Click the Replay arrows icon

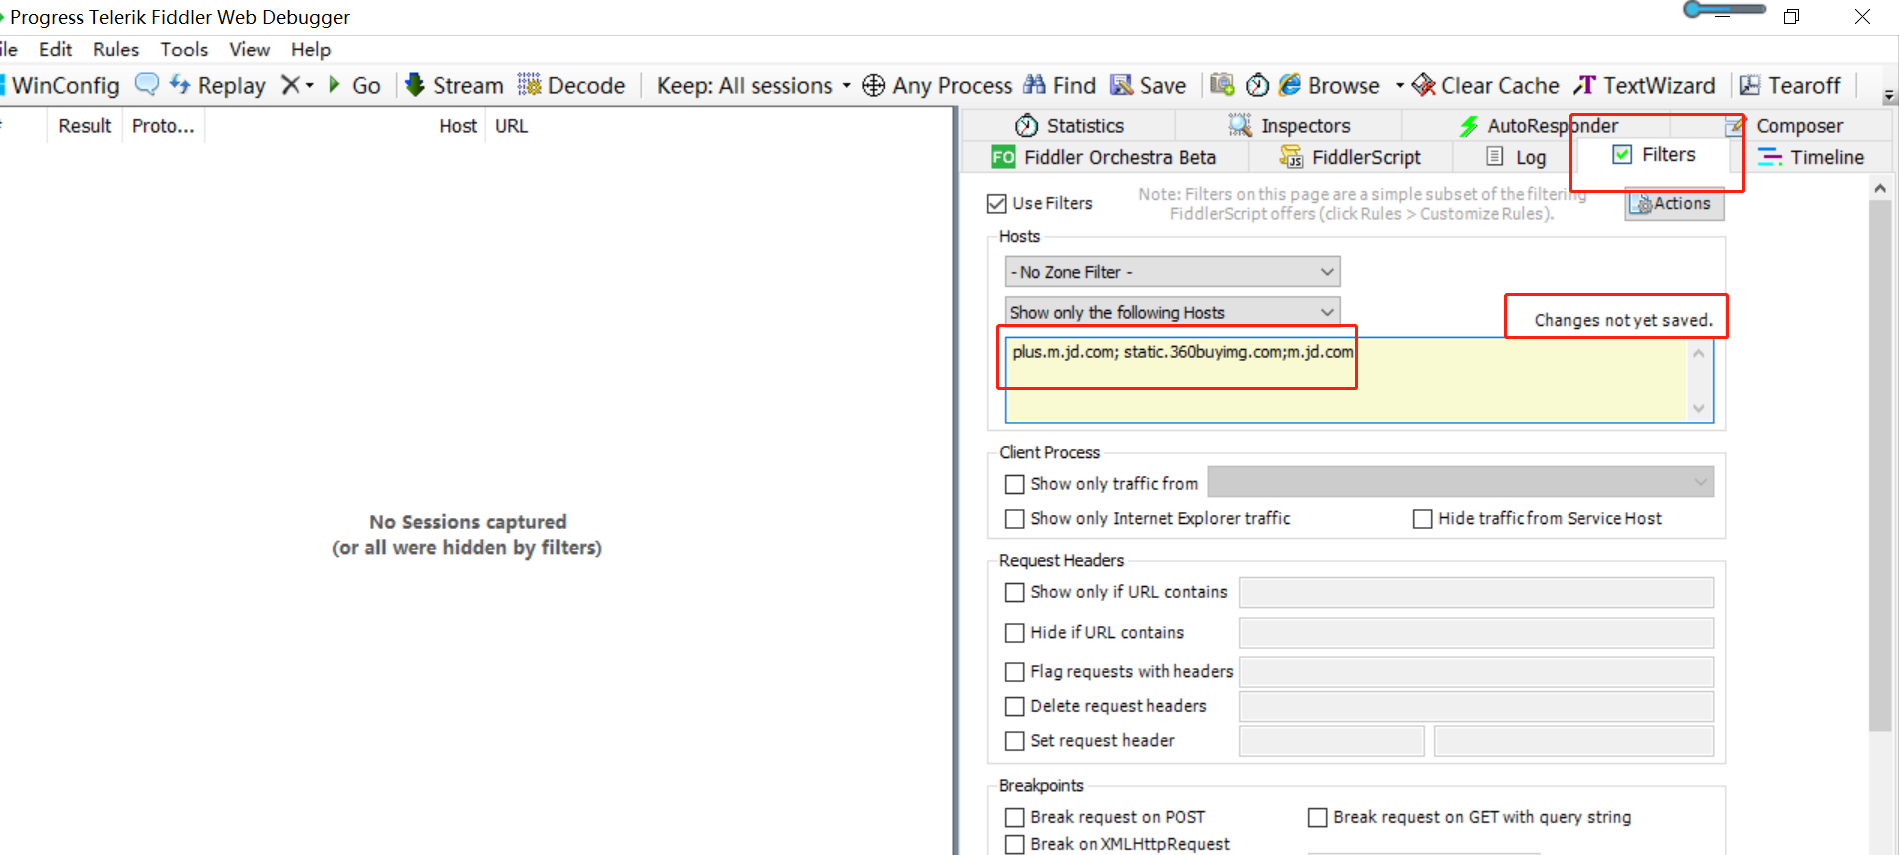pyautogui.click(x=180, y=84)
